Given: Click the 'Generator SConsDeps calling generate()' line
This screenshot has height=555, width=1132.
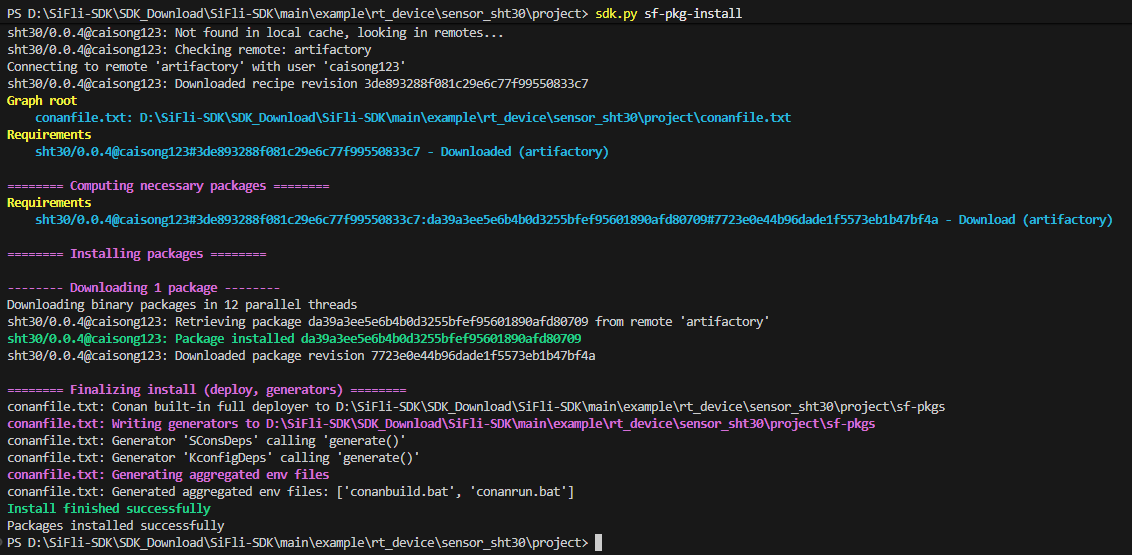Looking at the screenshot, I should coord(213,441).
